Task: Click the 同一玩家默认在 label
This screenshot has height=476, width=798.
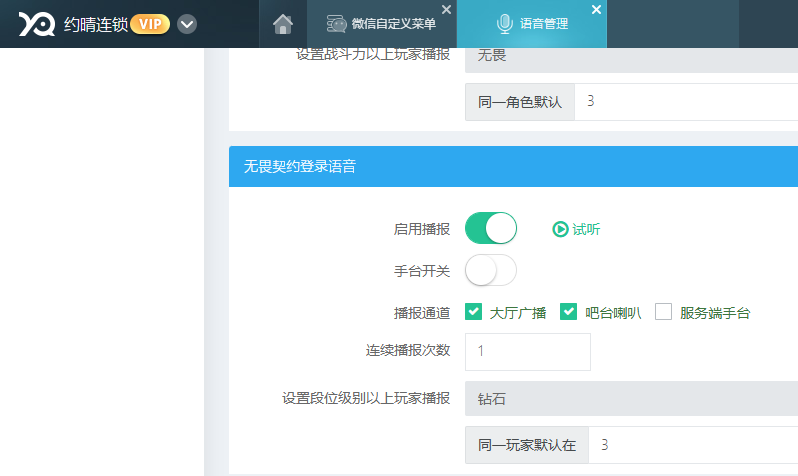Action: click(527, 445)
